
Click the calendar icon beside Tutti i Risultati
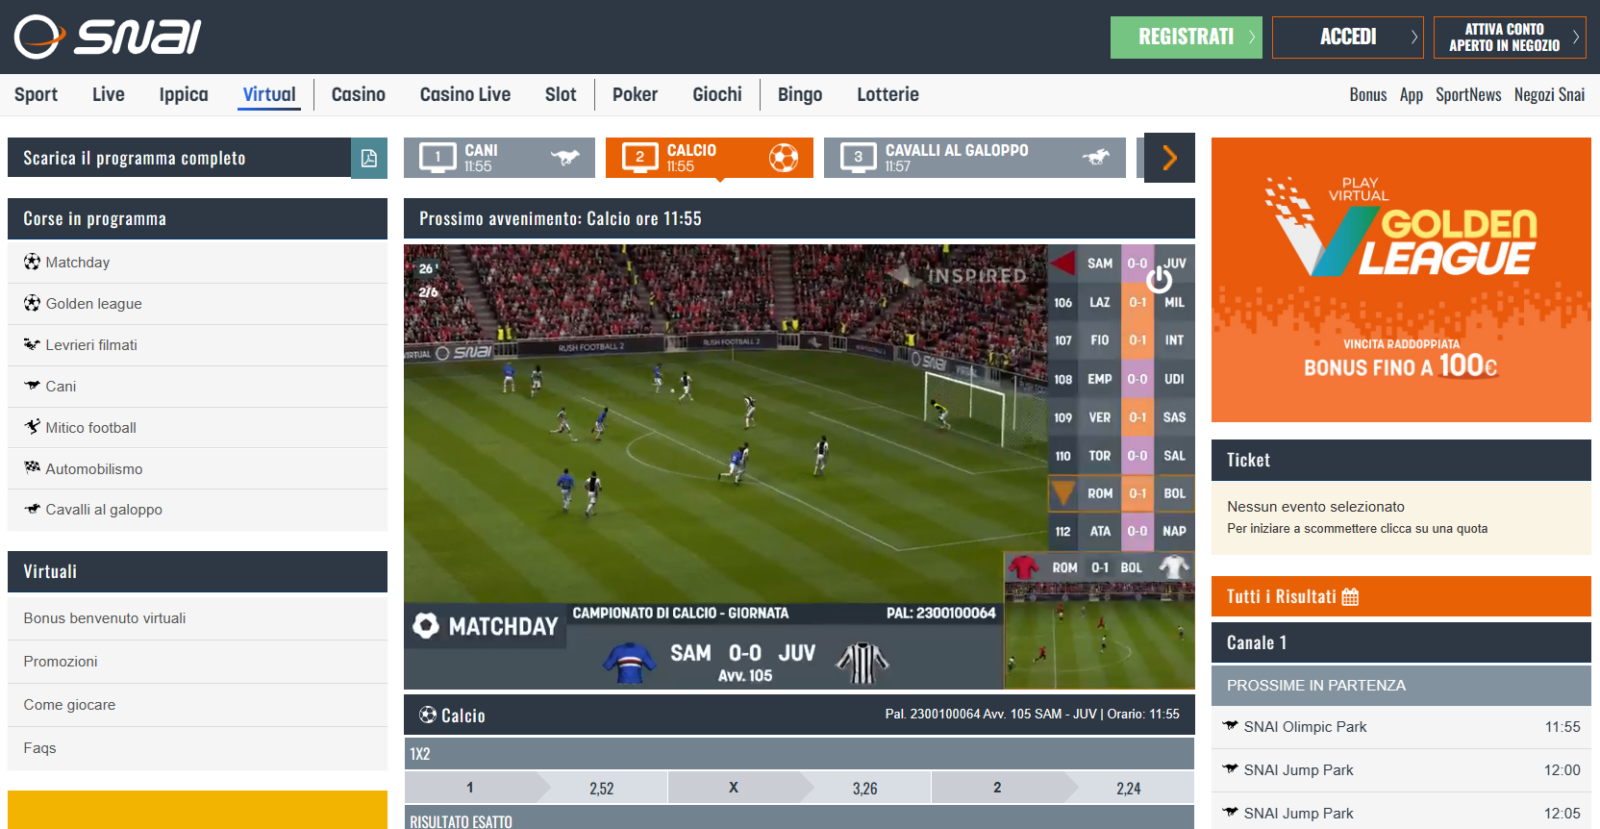coord(1350,597)
